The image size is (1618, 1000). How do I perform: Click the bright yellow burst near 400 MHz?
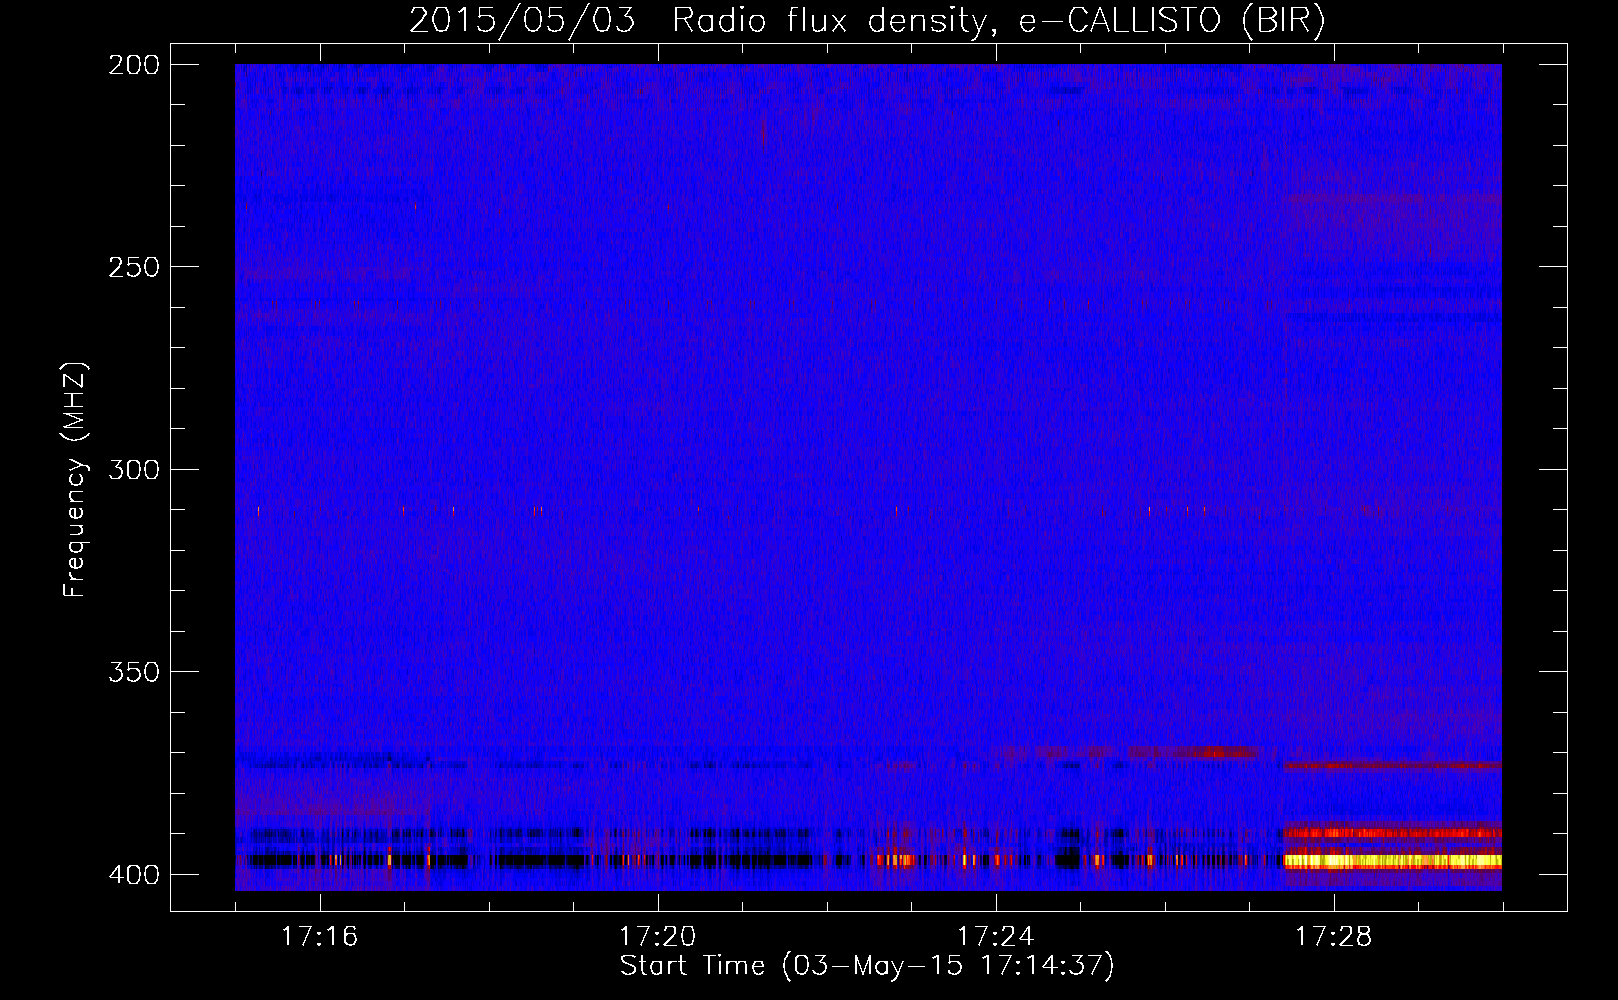(x=1392, y=860)
